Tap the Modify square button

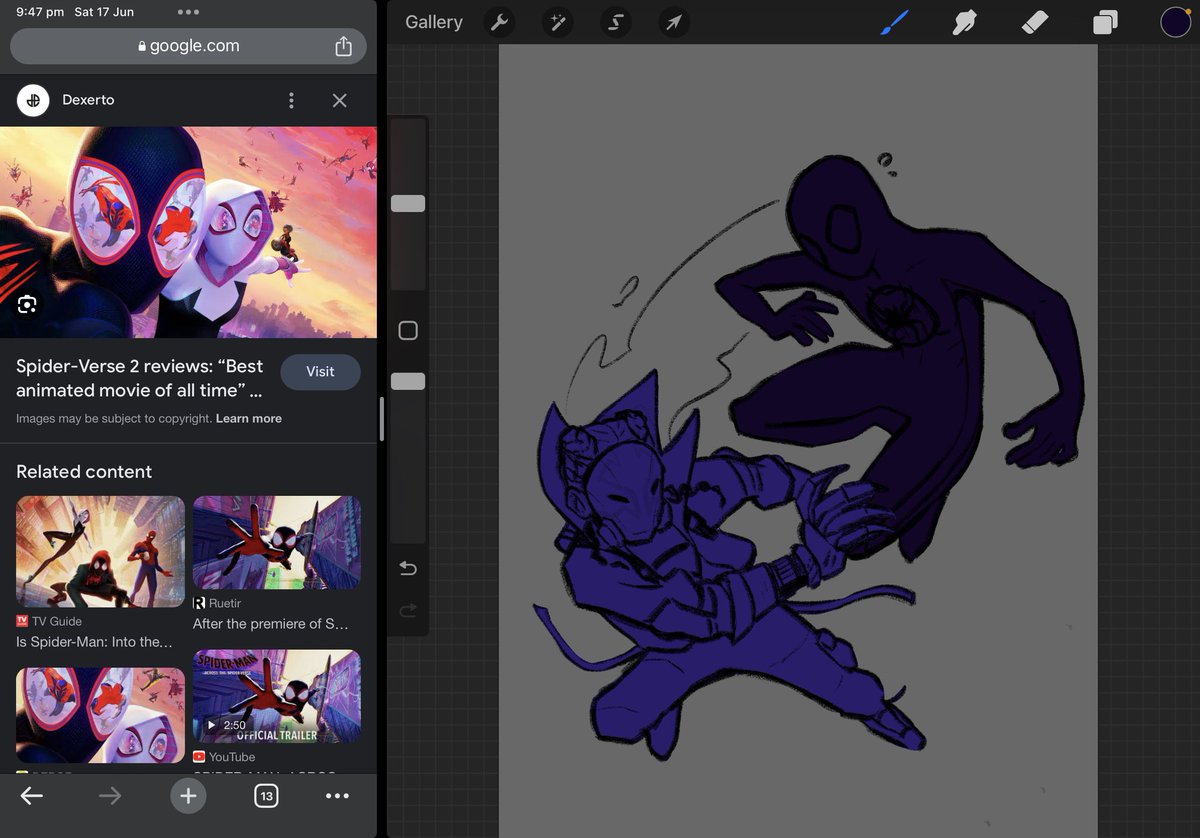click(408, 330)
